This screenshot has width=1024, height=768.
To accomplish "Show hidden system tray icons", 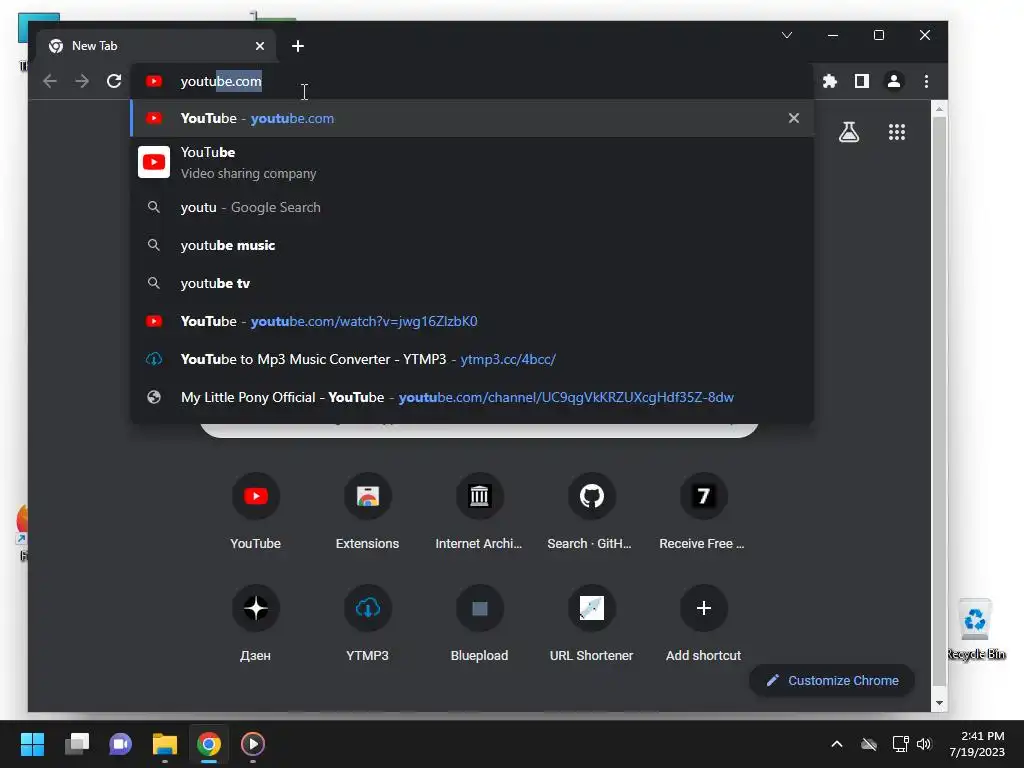I will (837, 744).
